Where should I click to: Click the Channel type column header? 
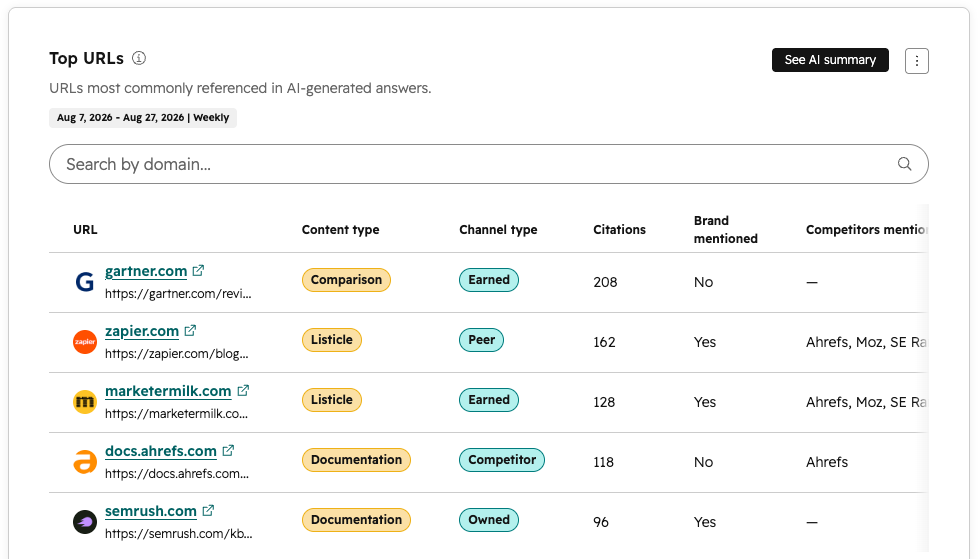[x=498, y=229]
